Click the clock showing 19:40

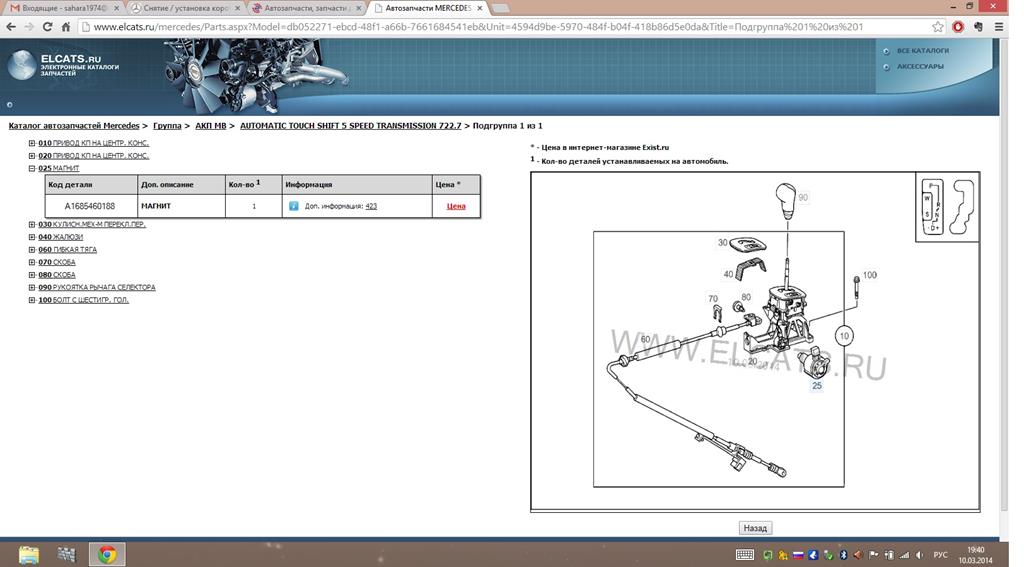click(976, 550)
